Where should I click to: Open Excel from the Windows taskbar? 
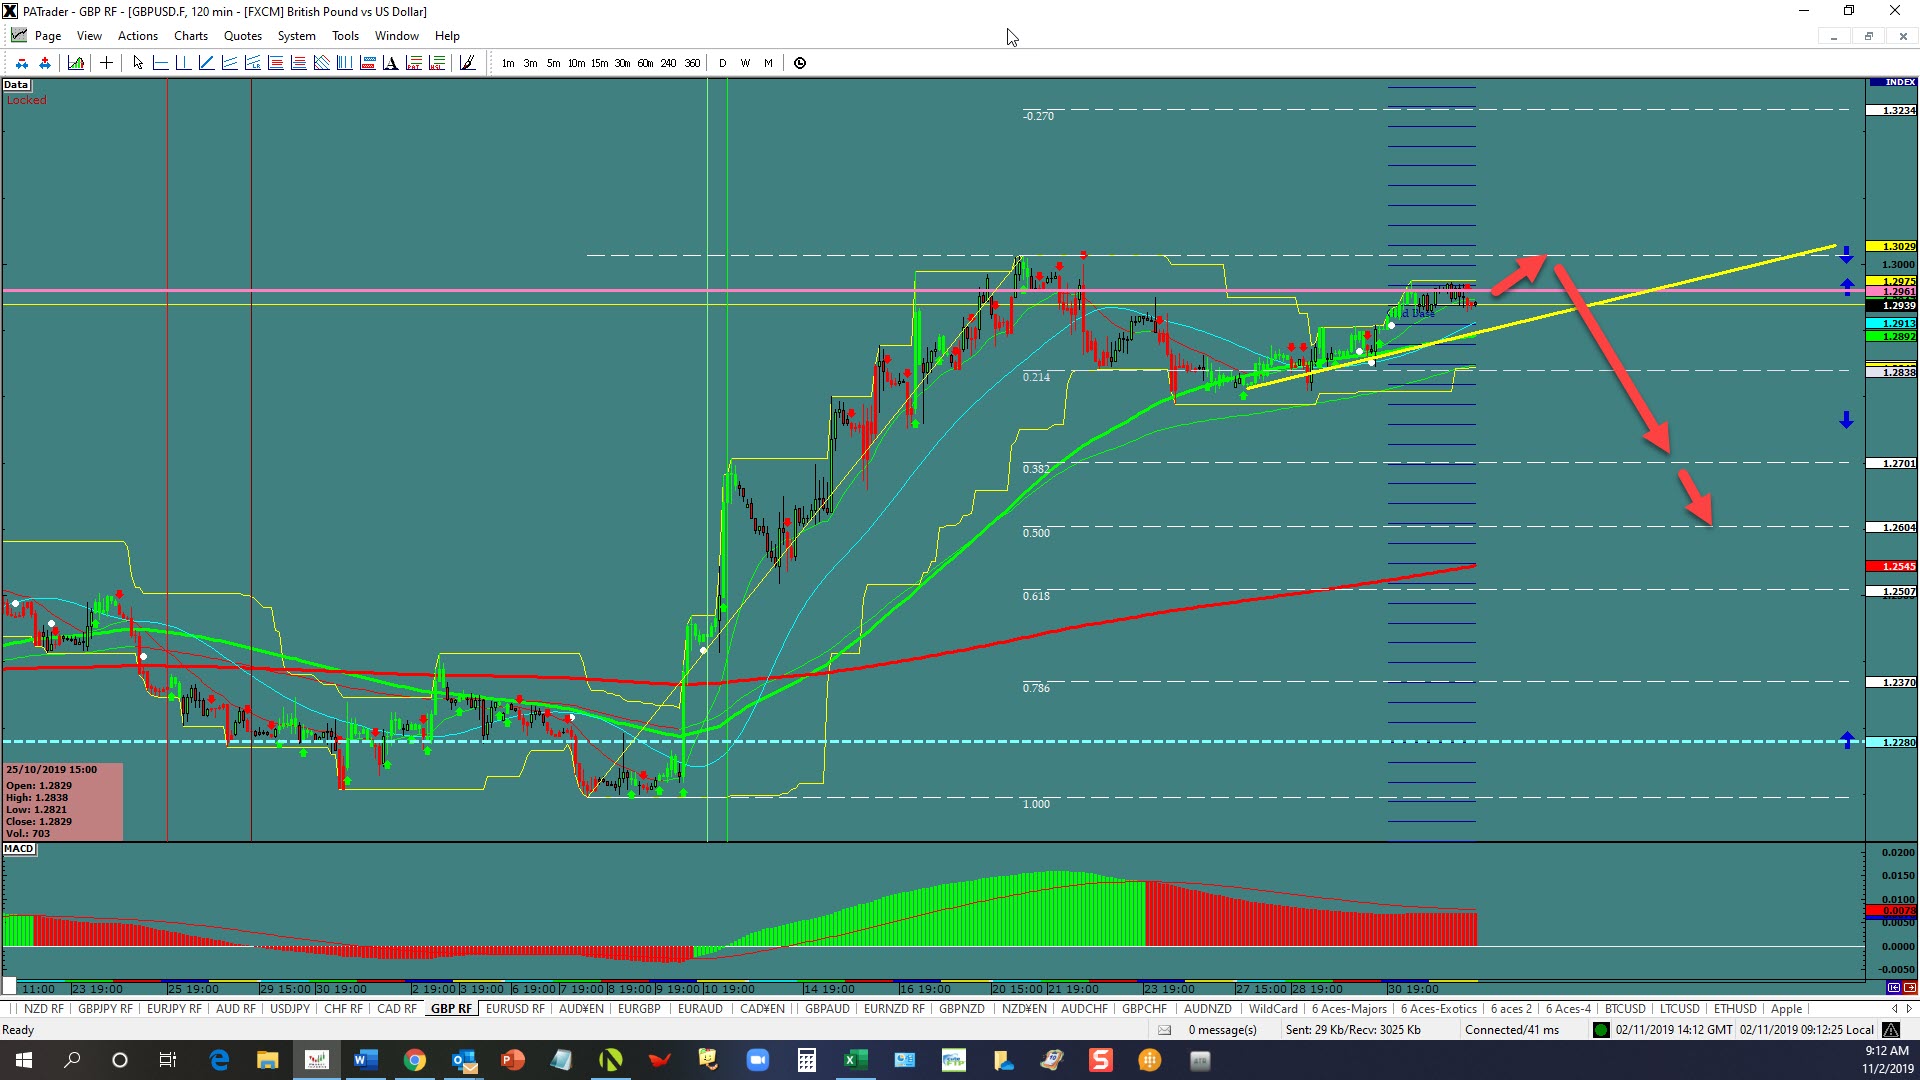(x=855, y=1060)
